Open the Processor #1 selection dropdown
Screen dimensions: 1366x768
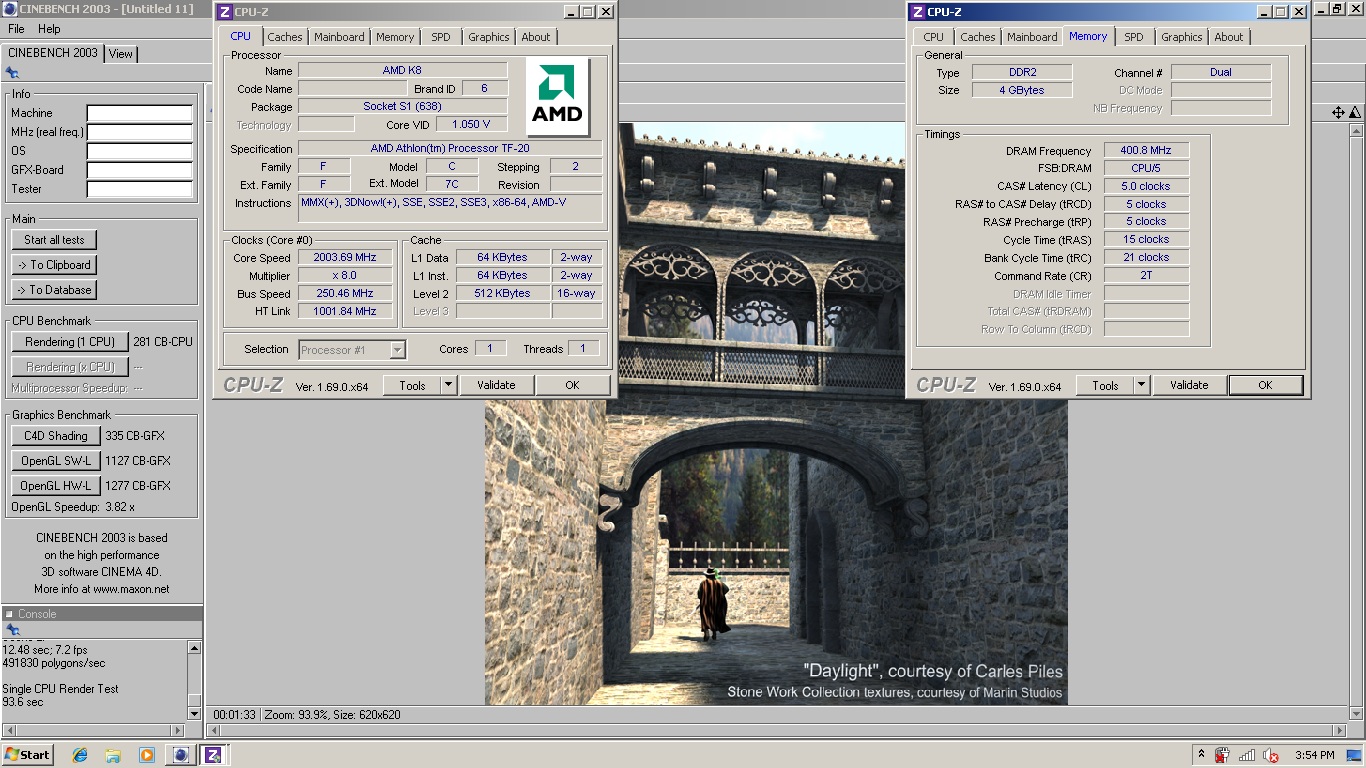point(353,350)
